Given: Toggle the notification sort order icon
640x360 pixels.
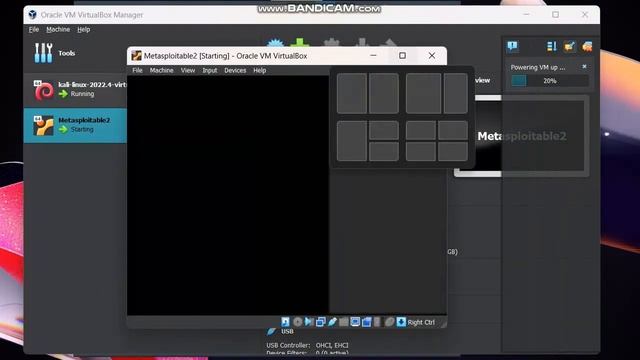Looking at the screenshot, I should 551,47.
